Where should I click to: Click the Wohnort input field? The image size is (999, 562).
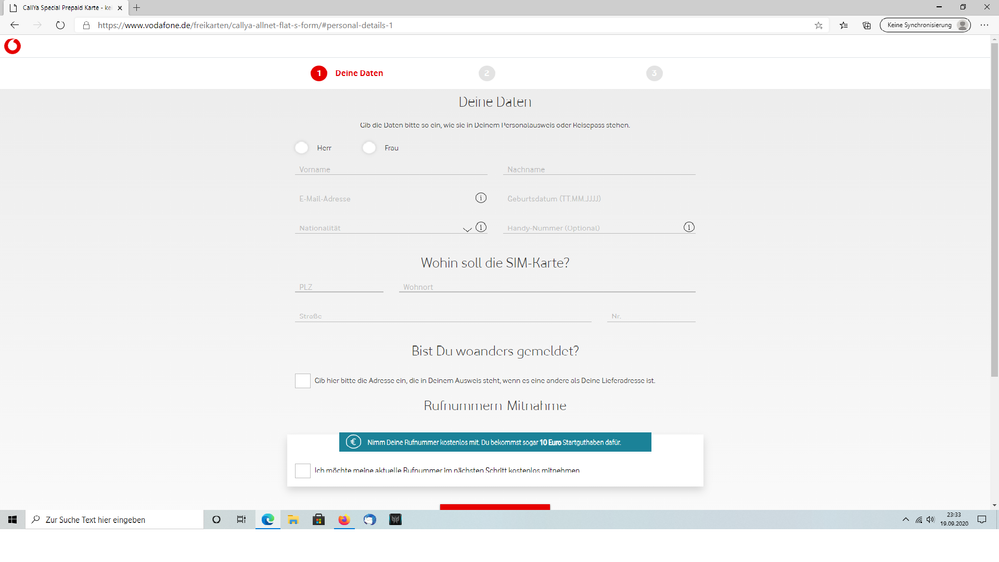(547, 286)
